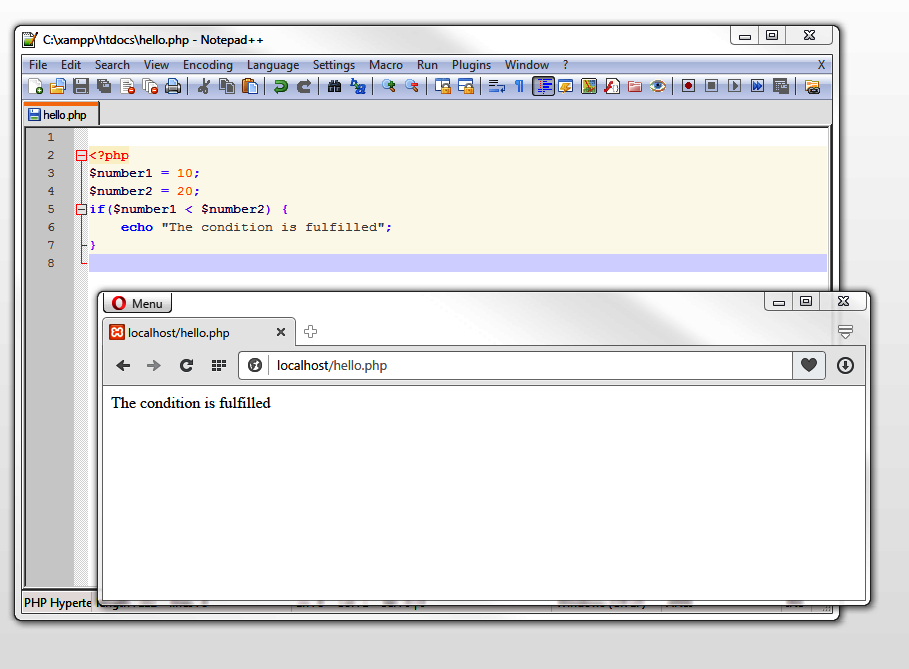Image resolution: width=909 pixels, height=669 pixels.
Task: Print the current document
Action: [173, 86]
